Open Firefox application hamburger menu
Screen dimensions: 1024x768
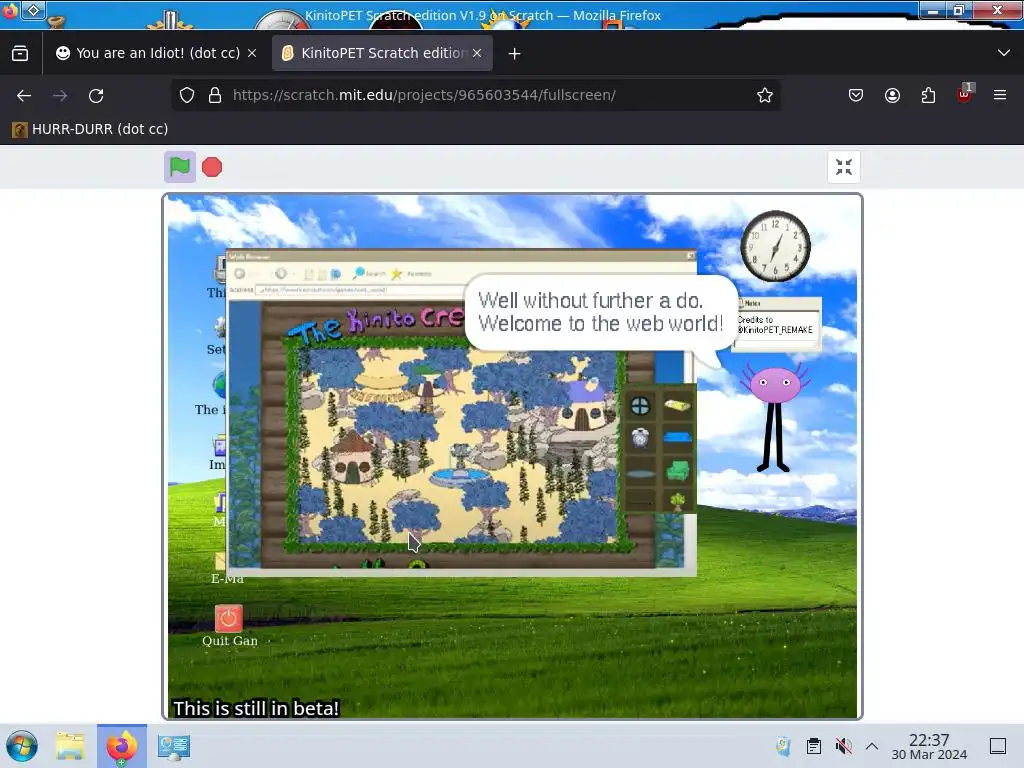coord(1000,95)
